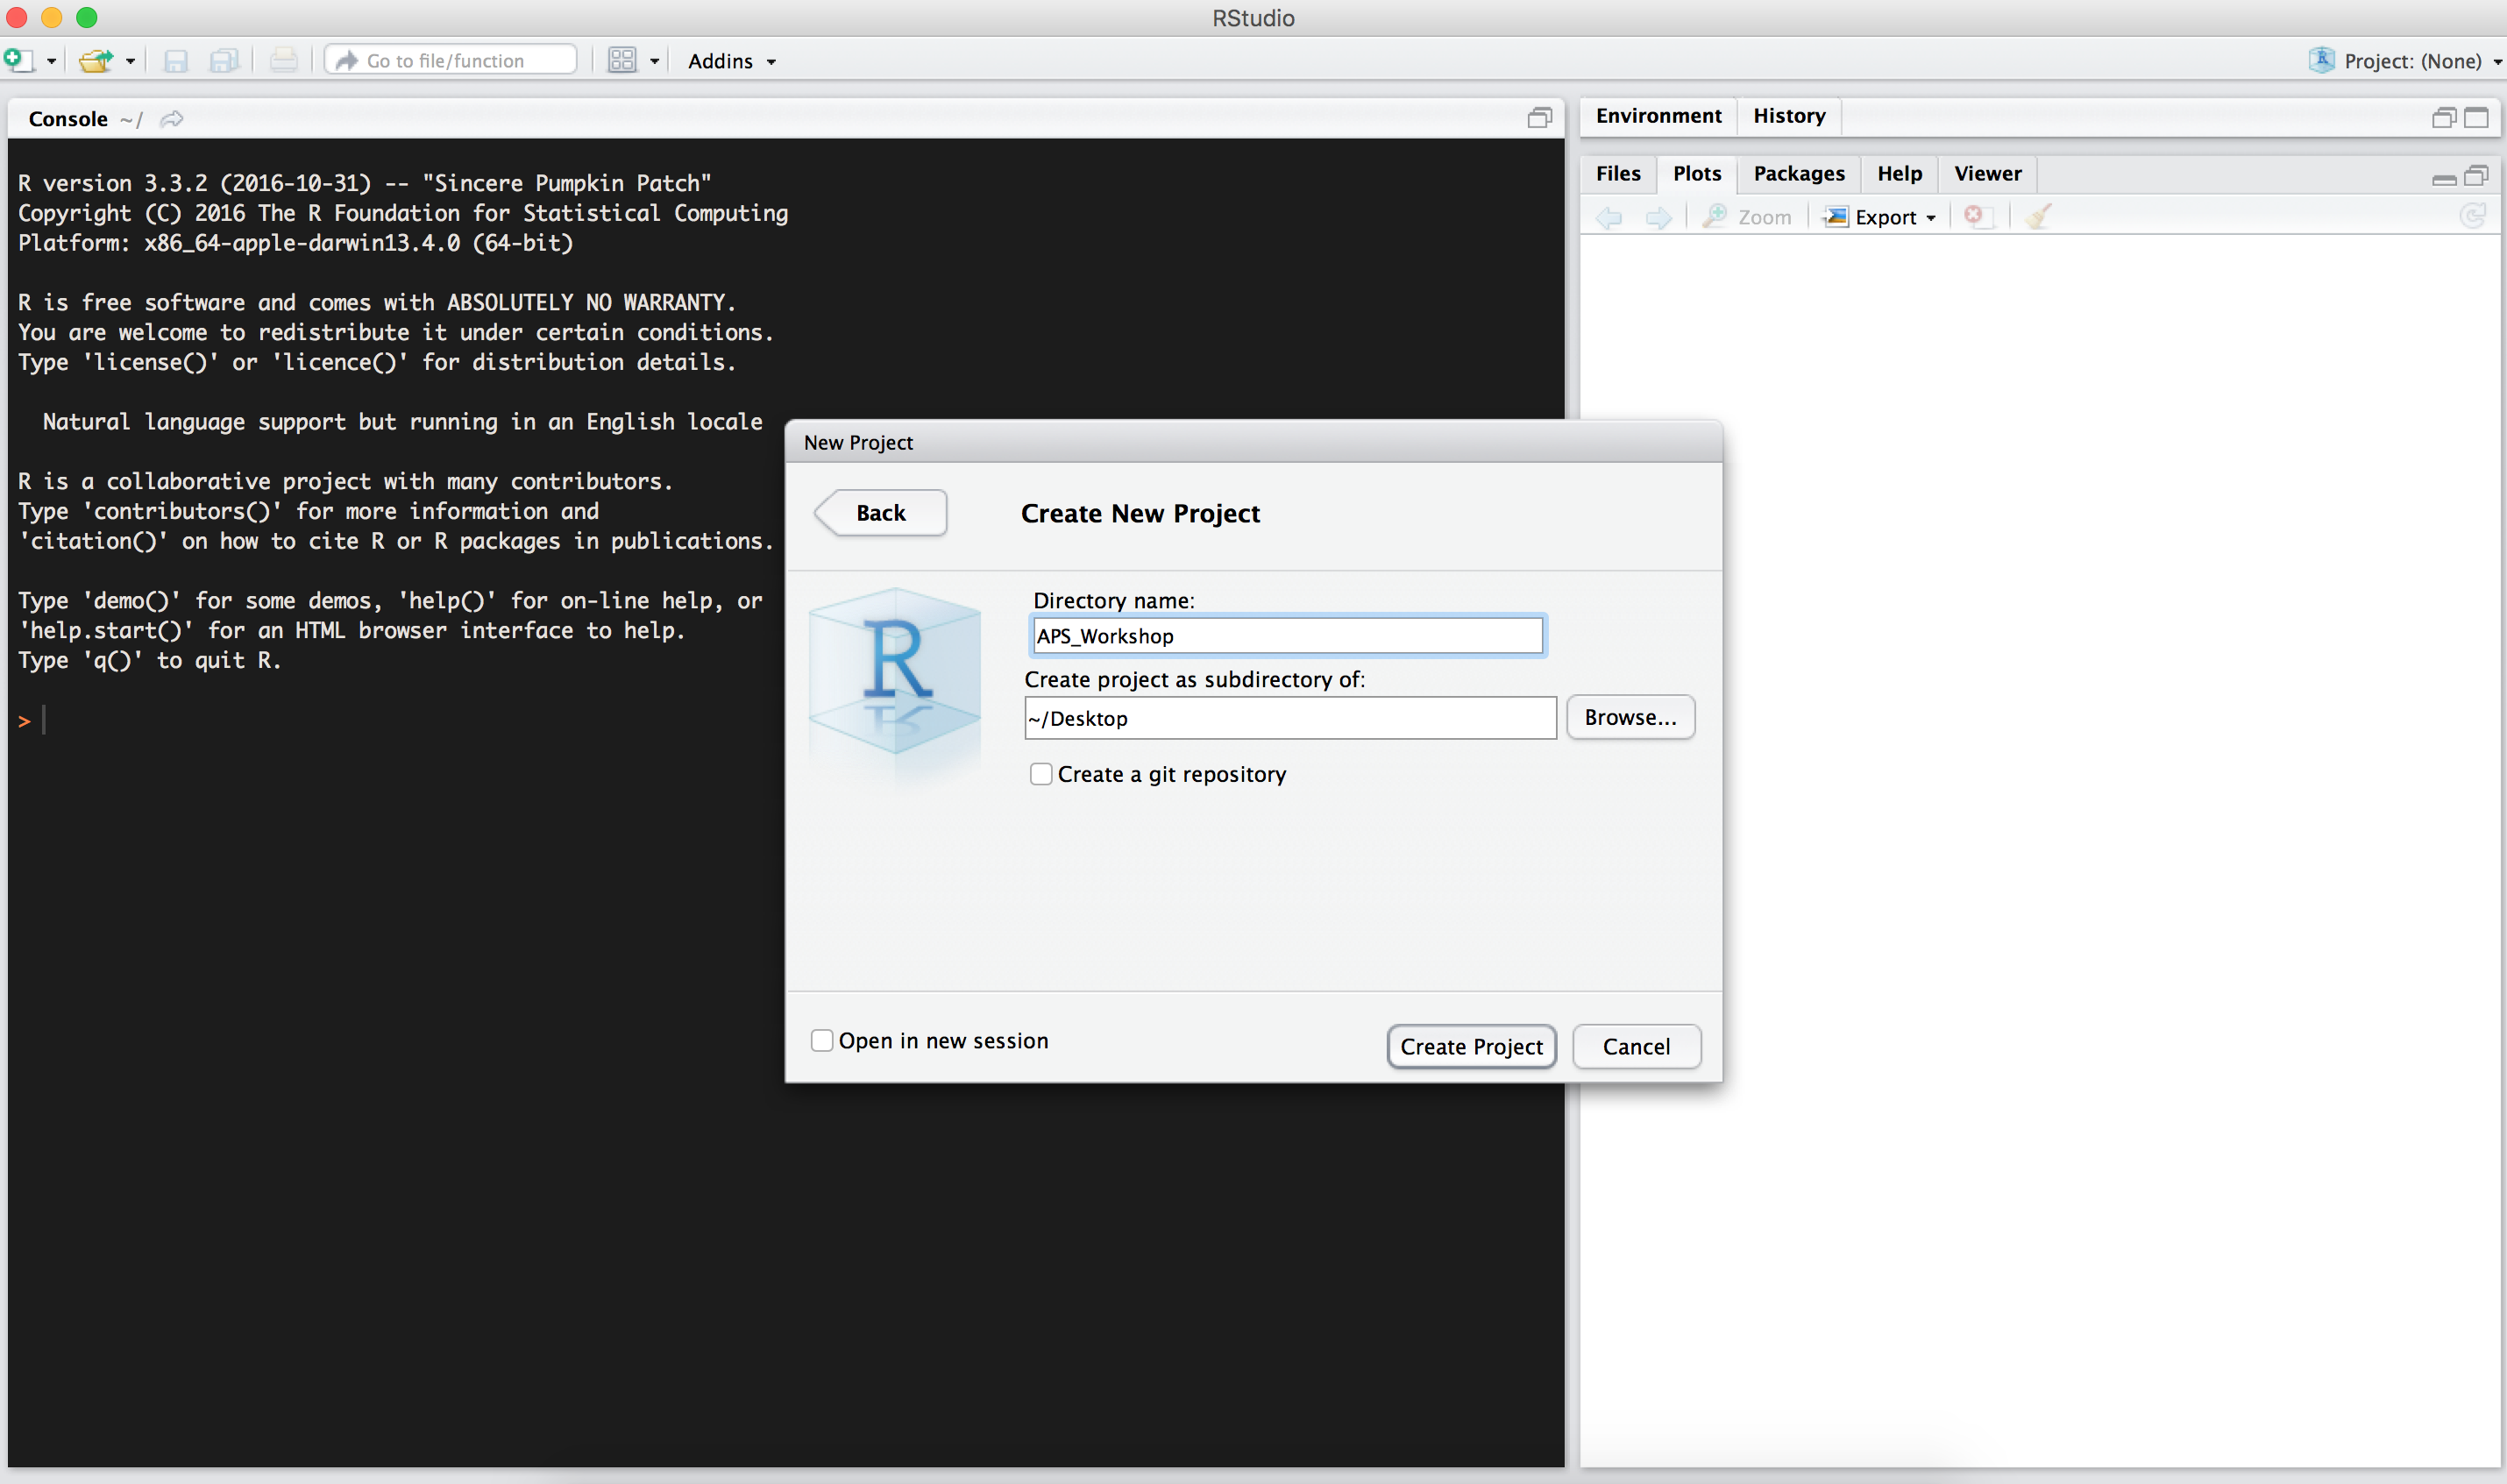Switch to the History tab

1788,116
